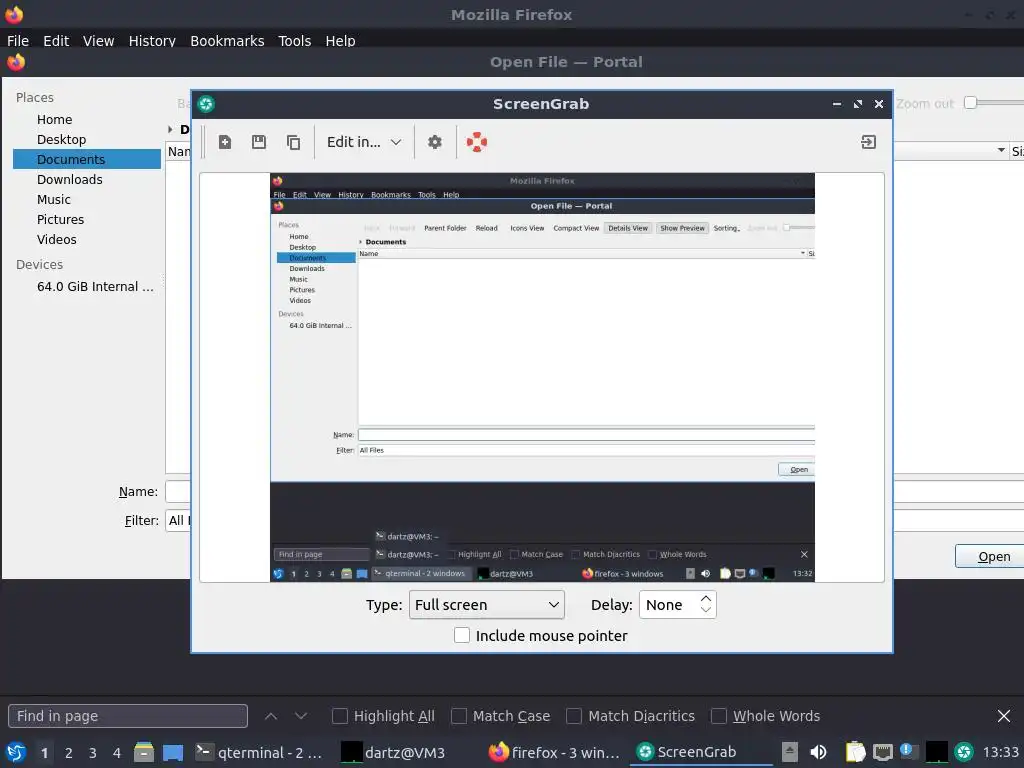
Task: Copy the screenshot to clipboard
Action: pyautogui.click(x=294, y=142)
